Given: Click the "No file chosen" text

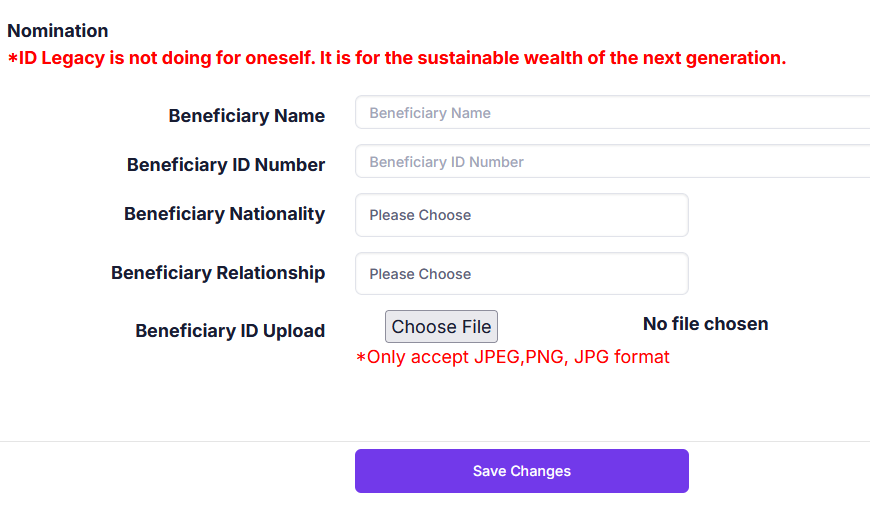Looking at the screenshot, I should click(705, 324).
